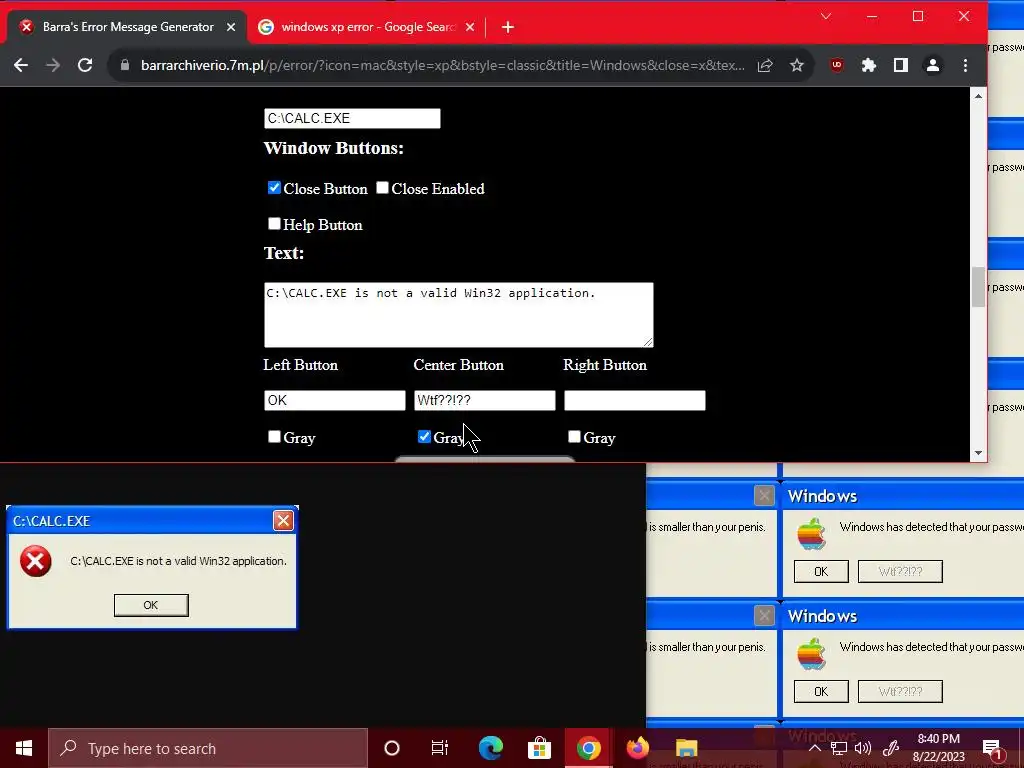Click grayed Wtf??!?? in lower Windows dialog
This screenshot has height=768, width=1024.
(x=900, y=692)
